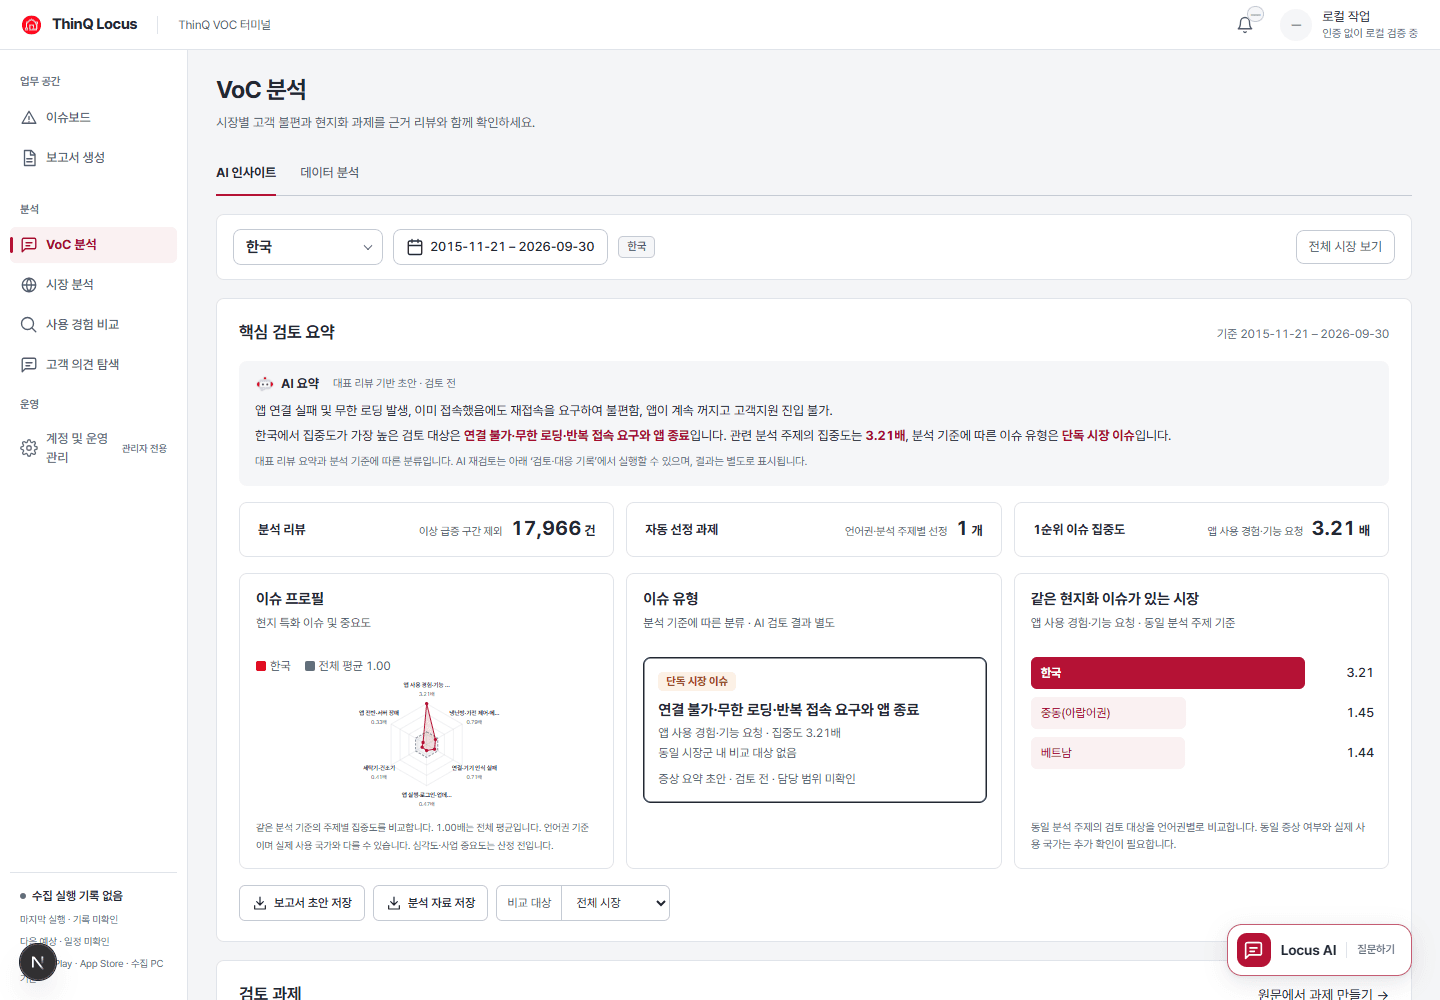The height and width of the screenshot is (1000, 1440).
Task: Open 계정 및 운영 관리 gear icon
Action: tap(29, 448)
